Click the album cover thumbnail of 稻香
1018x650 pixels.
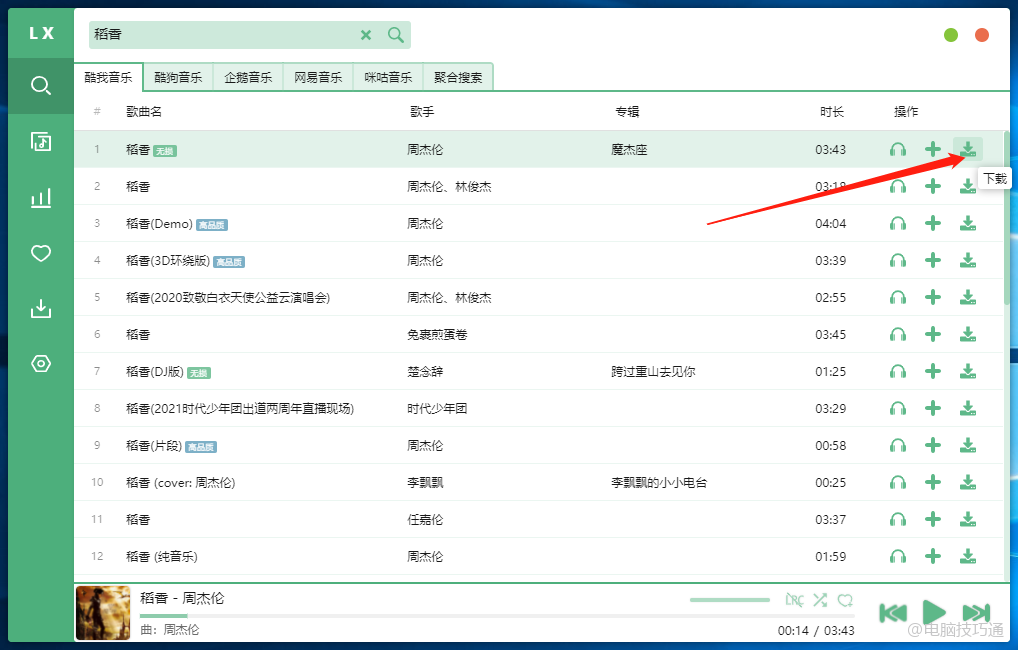coord(103,612)
